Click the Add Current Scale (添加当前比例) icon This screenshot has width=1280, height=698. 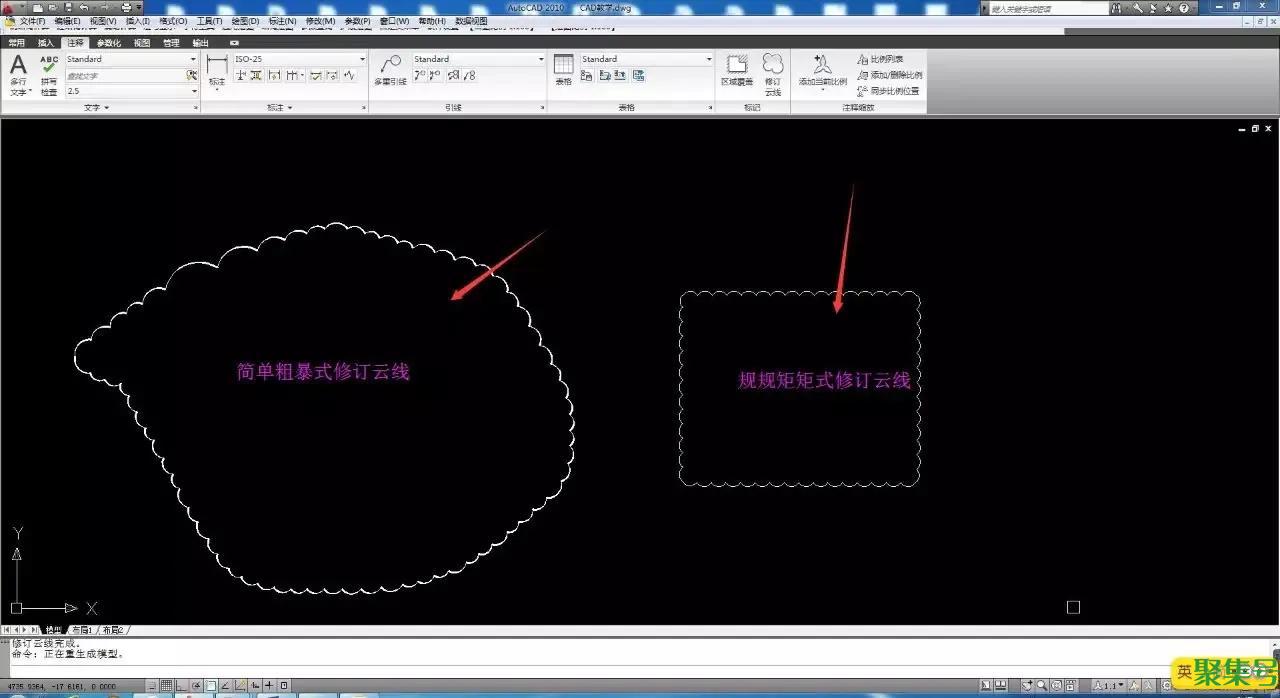822,70
